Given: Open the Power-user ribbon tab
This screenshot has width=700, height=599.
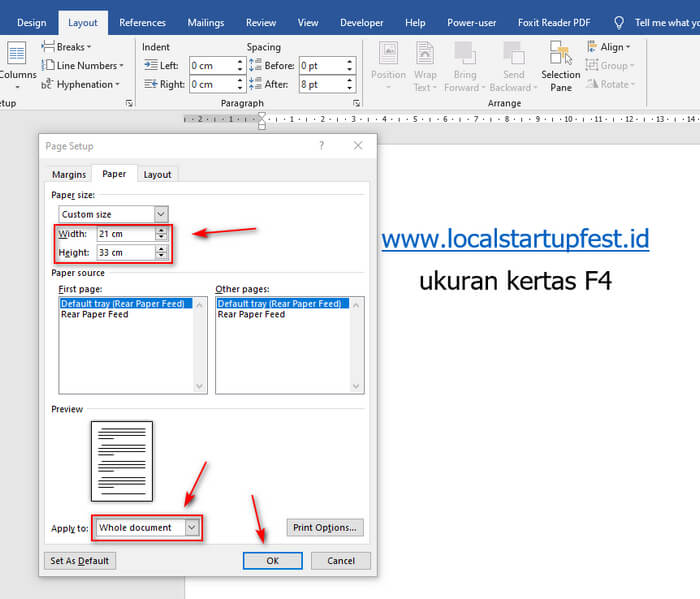Looking at the screenshot, I should tap(471, 23).
